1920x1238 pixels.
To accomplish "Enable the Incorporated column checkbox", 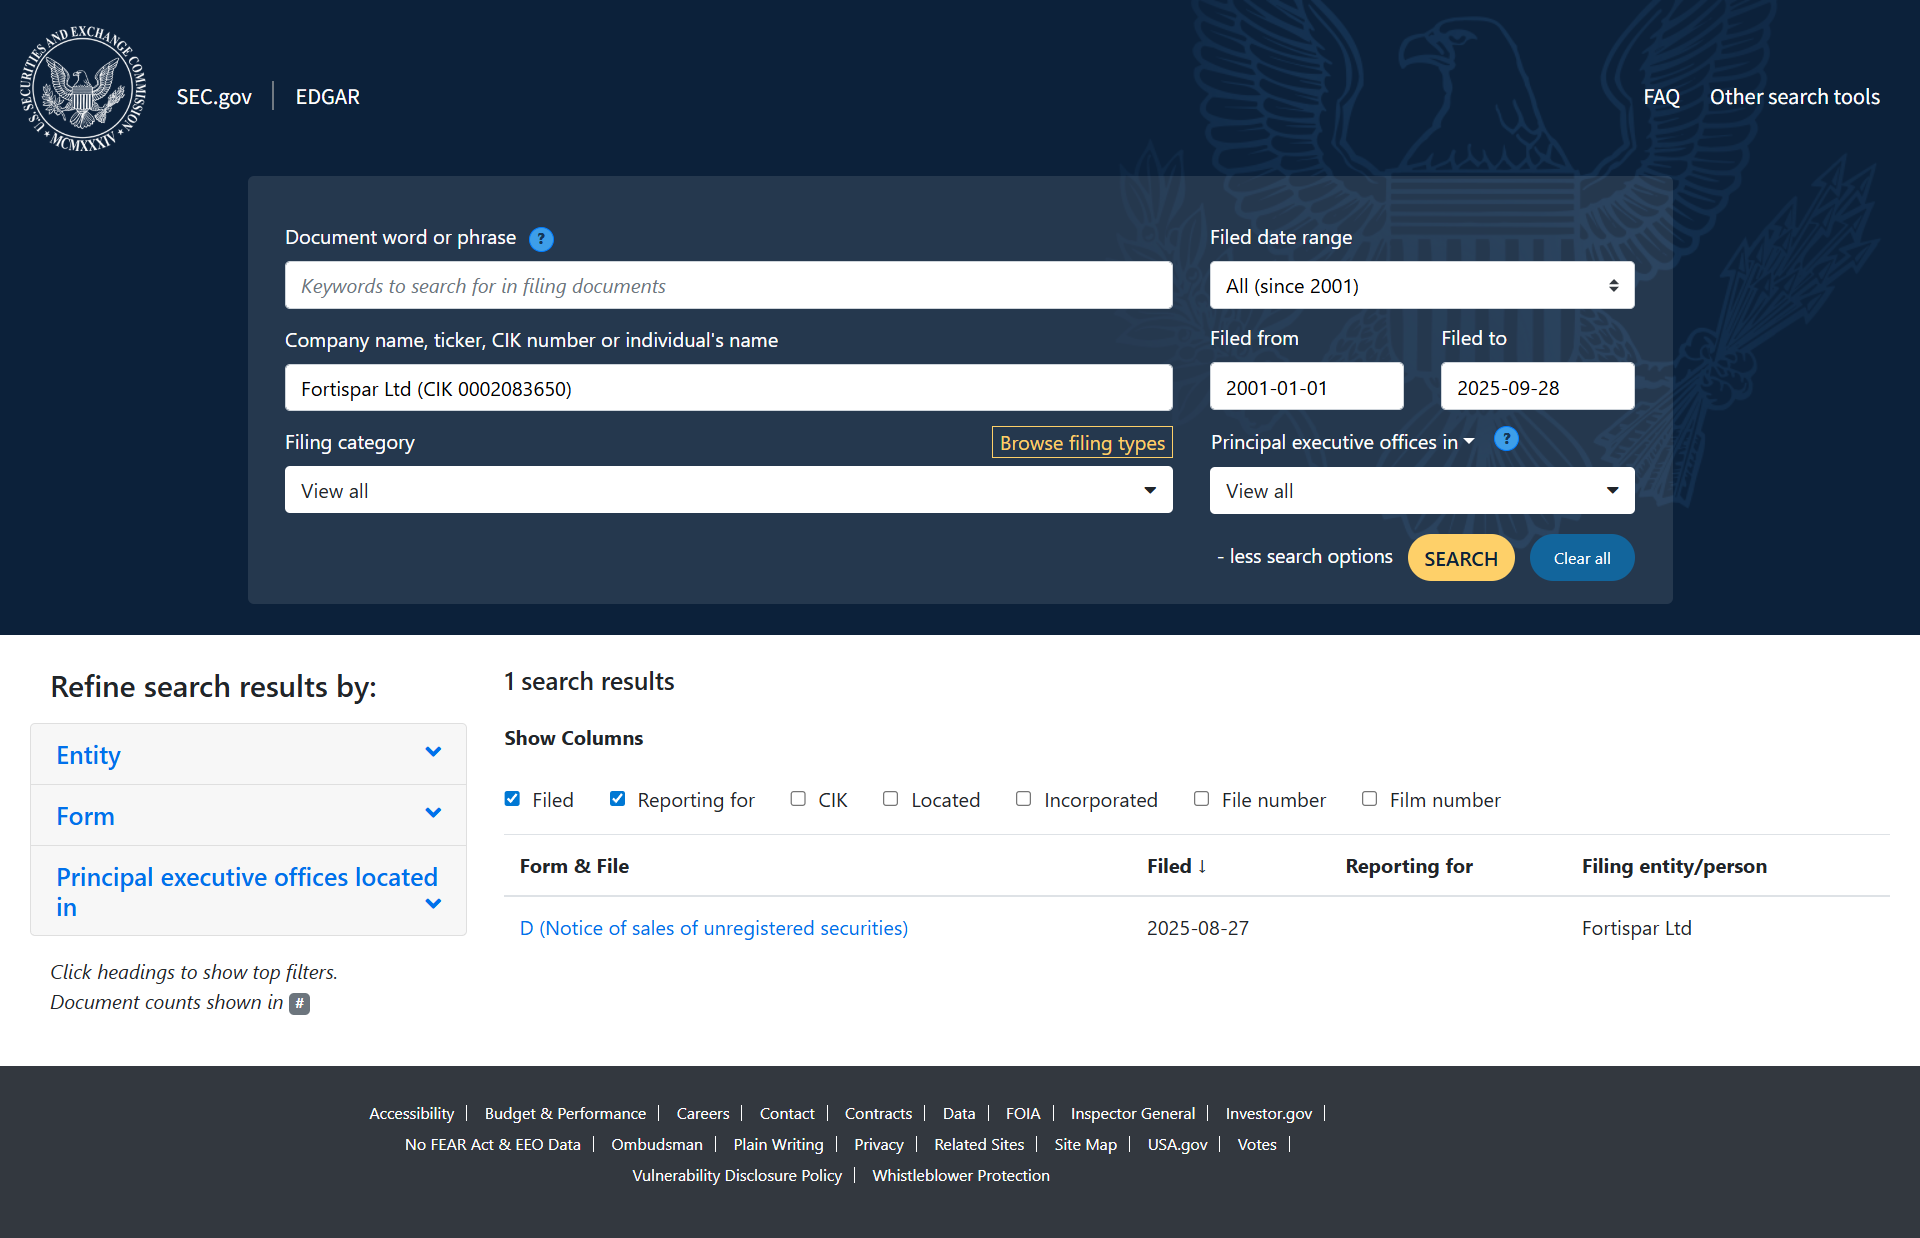I will point(1023,799).
